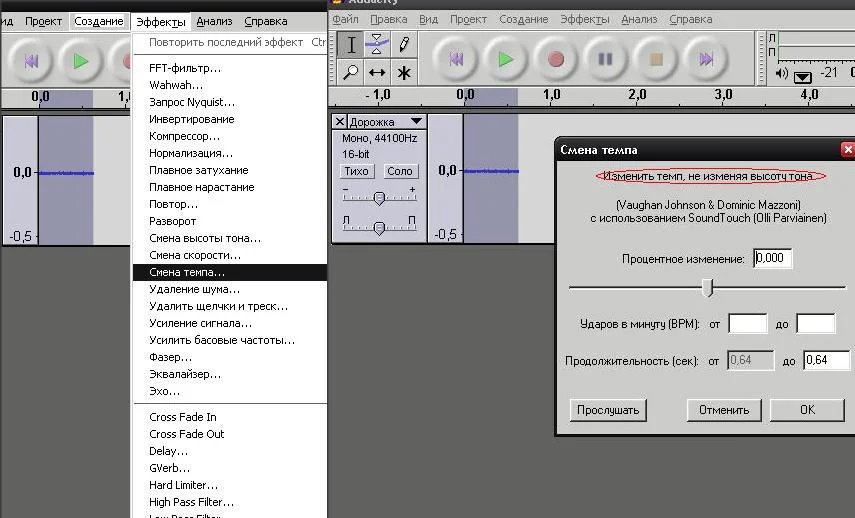Adjust the tempo percent change slider
Image resolution: width=855 pixels, height=518 pixels.
click(707, 287)
